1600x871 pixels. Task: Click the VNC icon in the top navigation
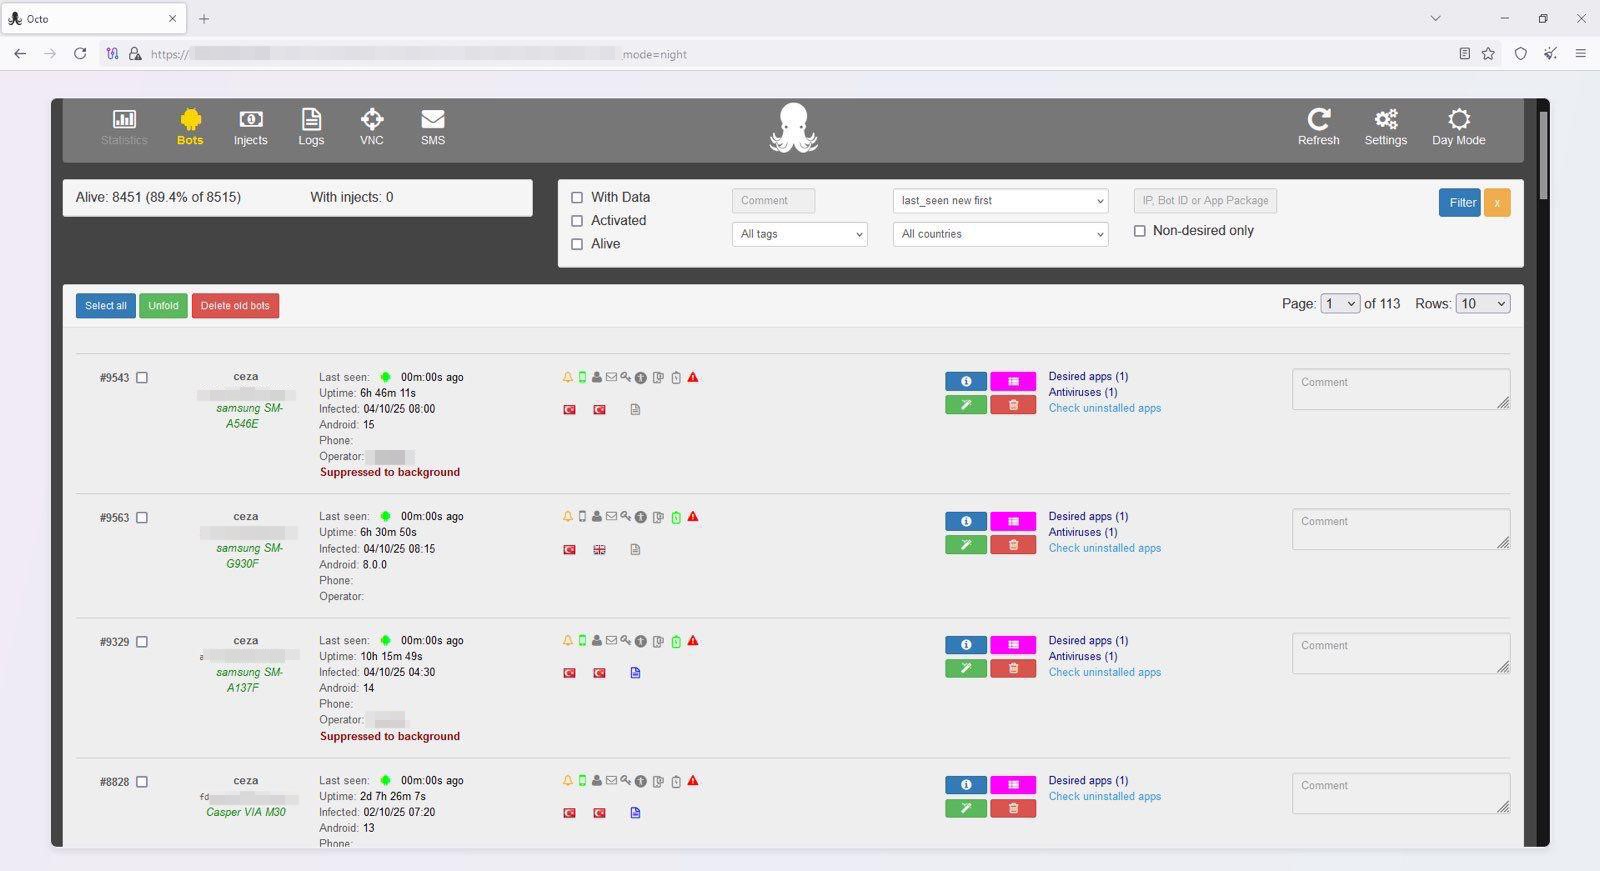[372, 120]
